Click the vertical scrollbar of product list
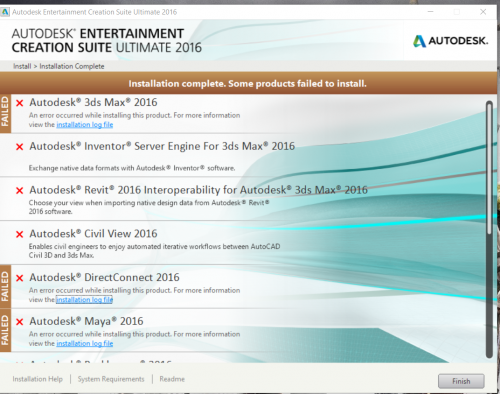Viewport: 500px width, 394px height. point(489,229)
